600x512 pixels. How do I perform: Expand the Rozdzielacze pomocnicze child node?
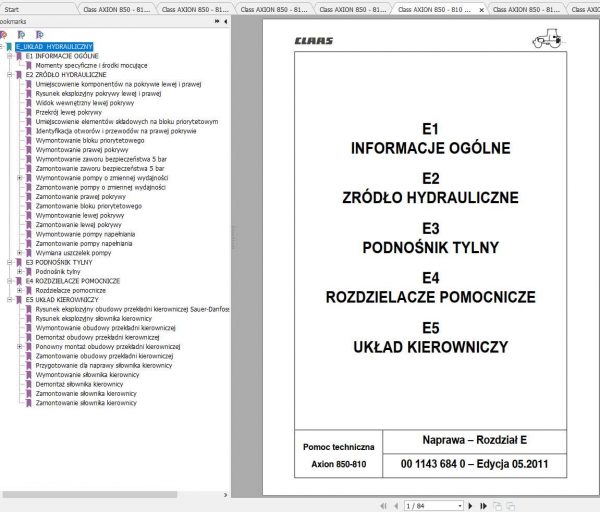pos(20,290)
